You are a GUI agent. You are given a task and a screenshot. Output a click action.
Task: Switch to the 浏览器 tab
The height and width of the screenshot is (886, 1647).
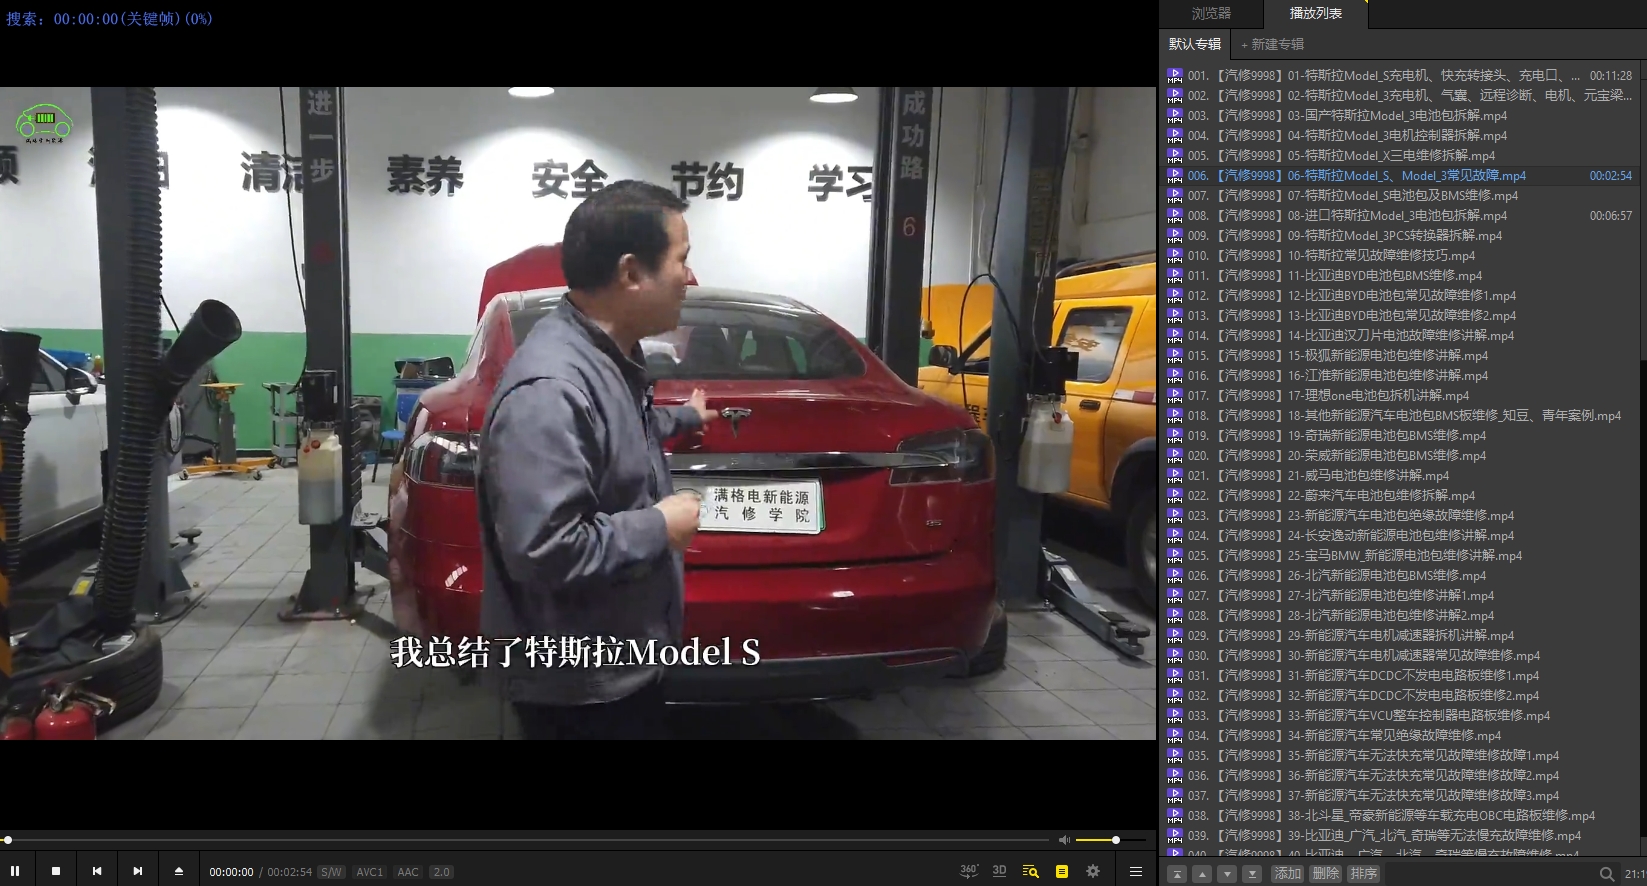(1211, 14)
